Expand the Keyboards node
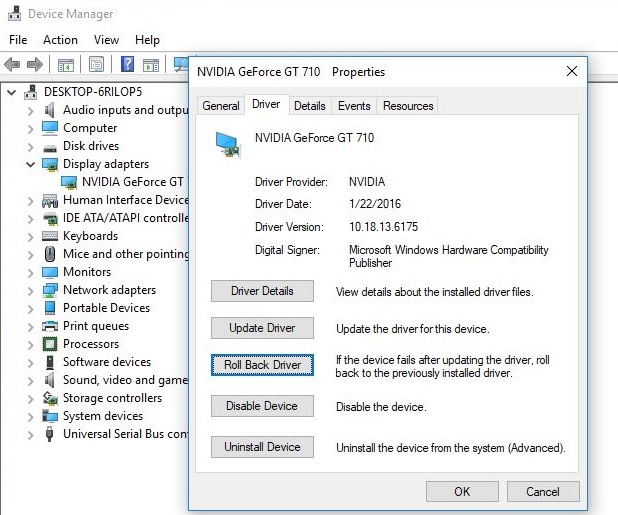Screen dimensions: 618x515 pyautogui.click(x=31, y=237)
